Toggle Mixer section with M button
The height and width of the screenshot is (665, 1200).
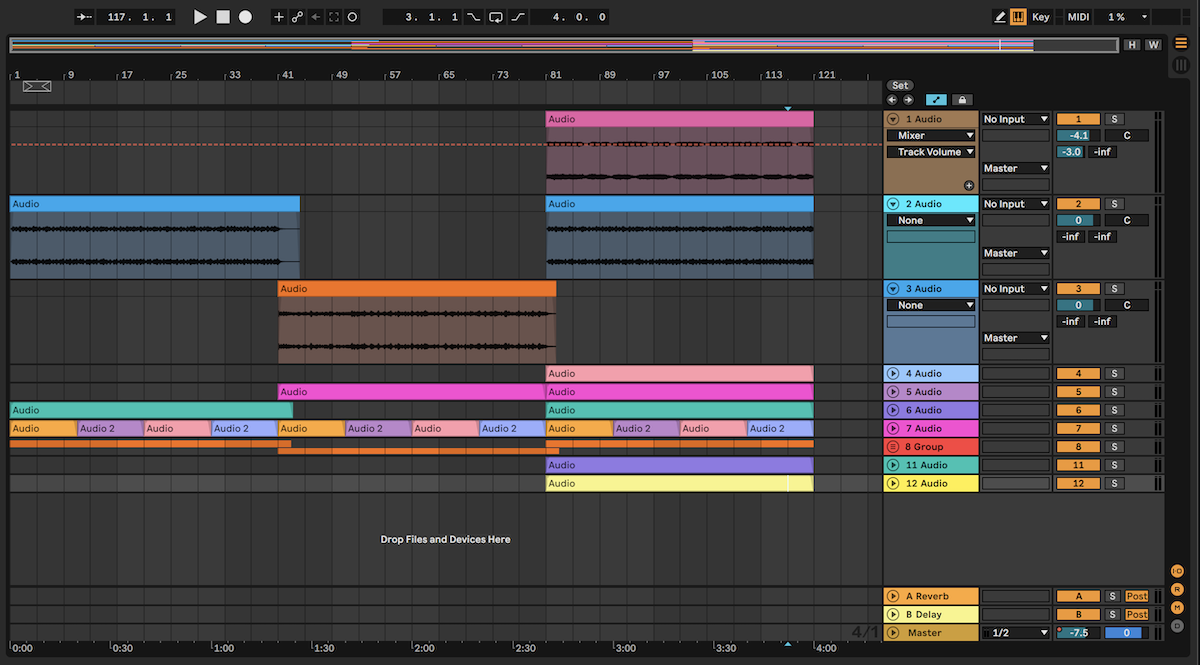[x=1177, y=608]
